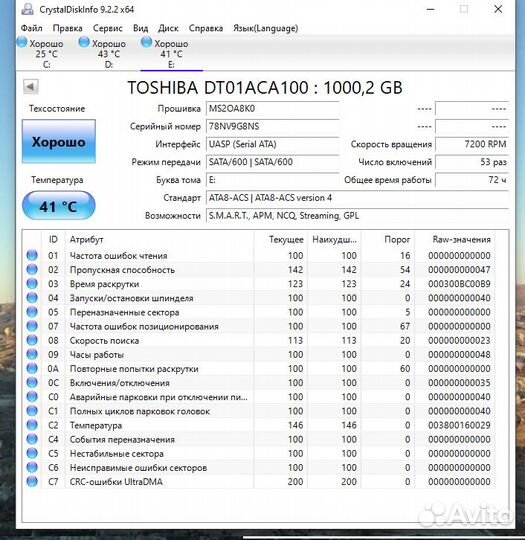
Task: Minimize the CrystalDiskInfo window
Action: point(431,9)
